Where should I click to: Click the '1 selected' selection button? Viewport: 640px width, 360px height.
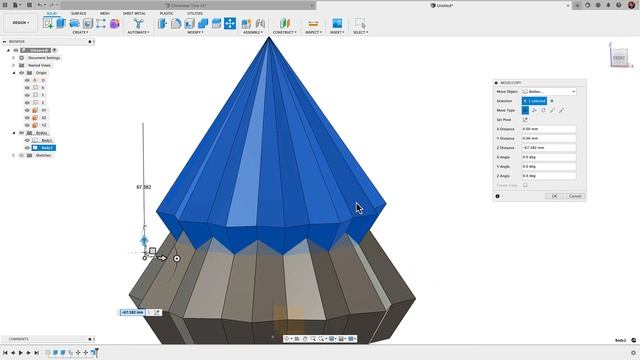(534, 101)
